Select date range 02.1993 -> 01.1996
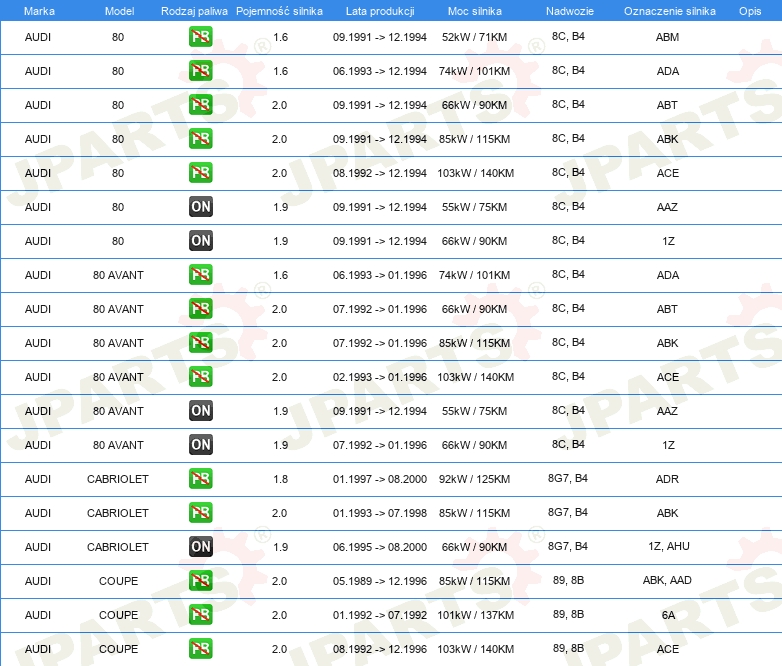 click(380, 377)
